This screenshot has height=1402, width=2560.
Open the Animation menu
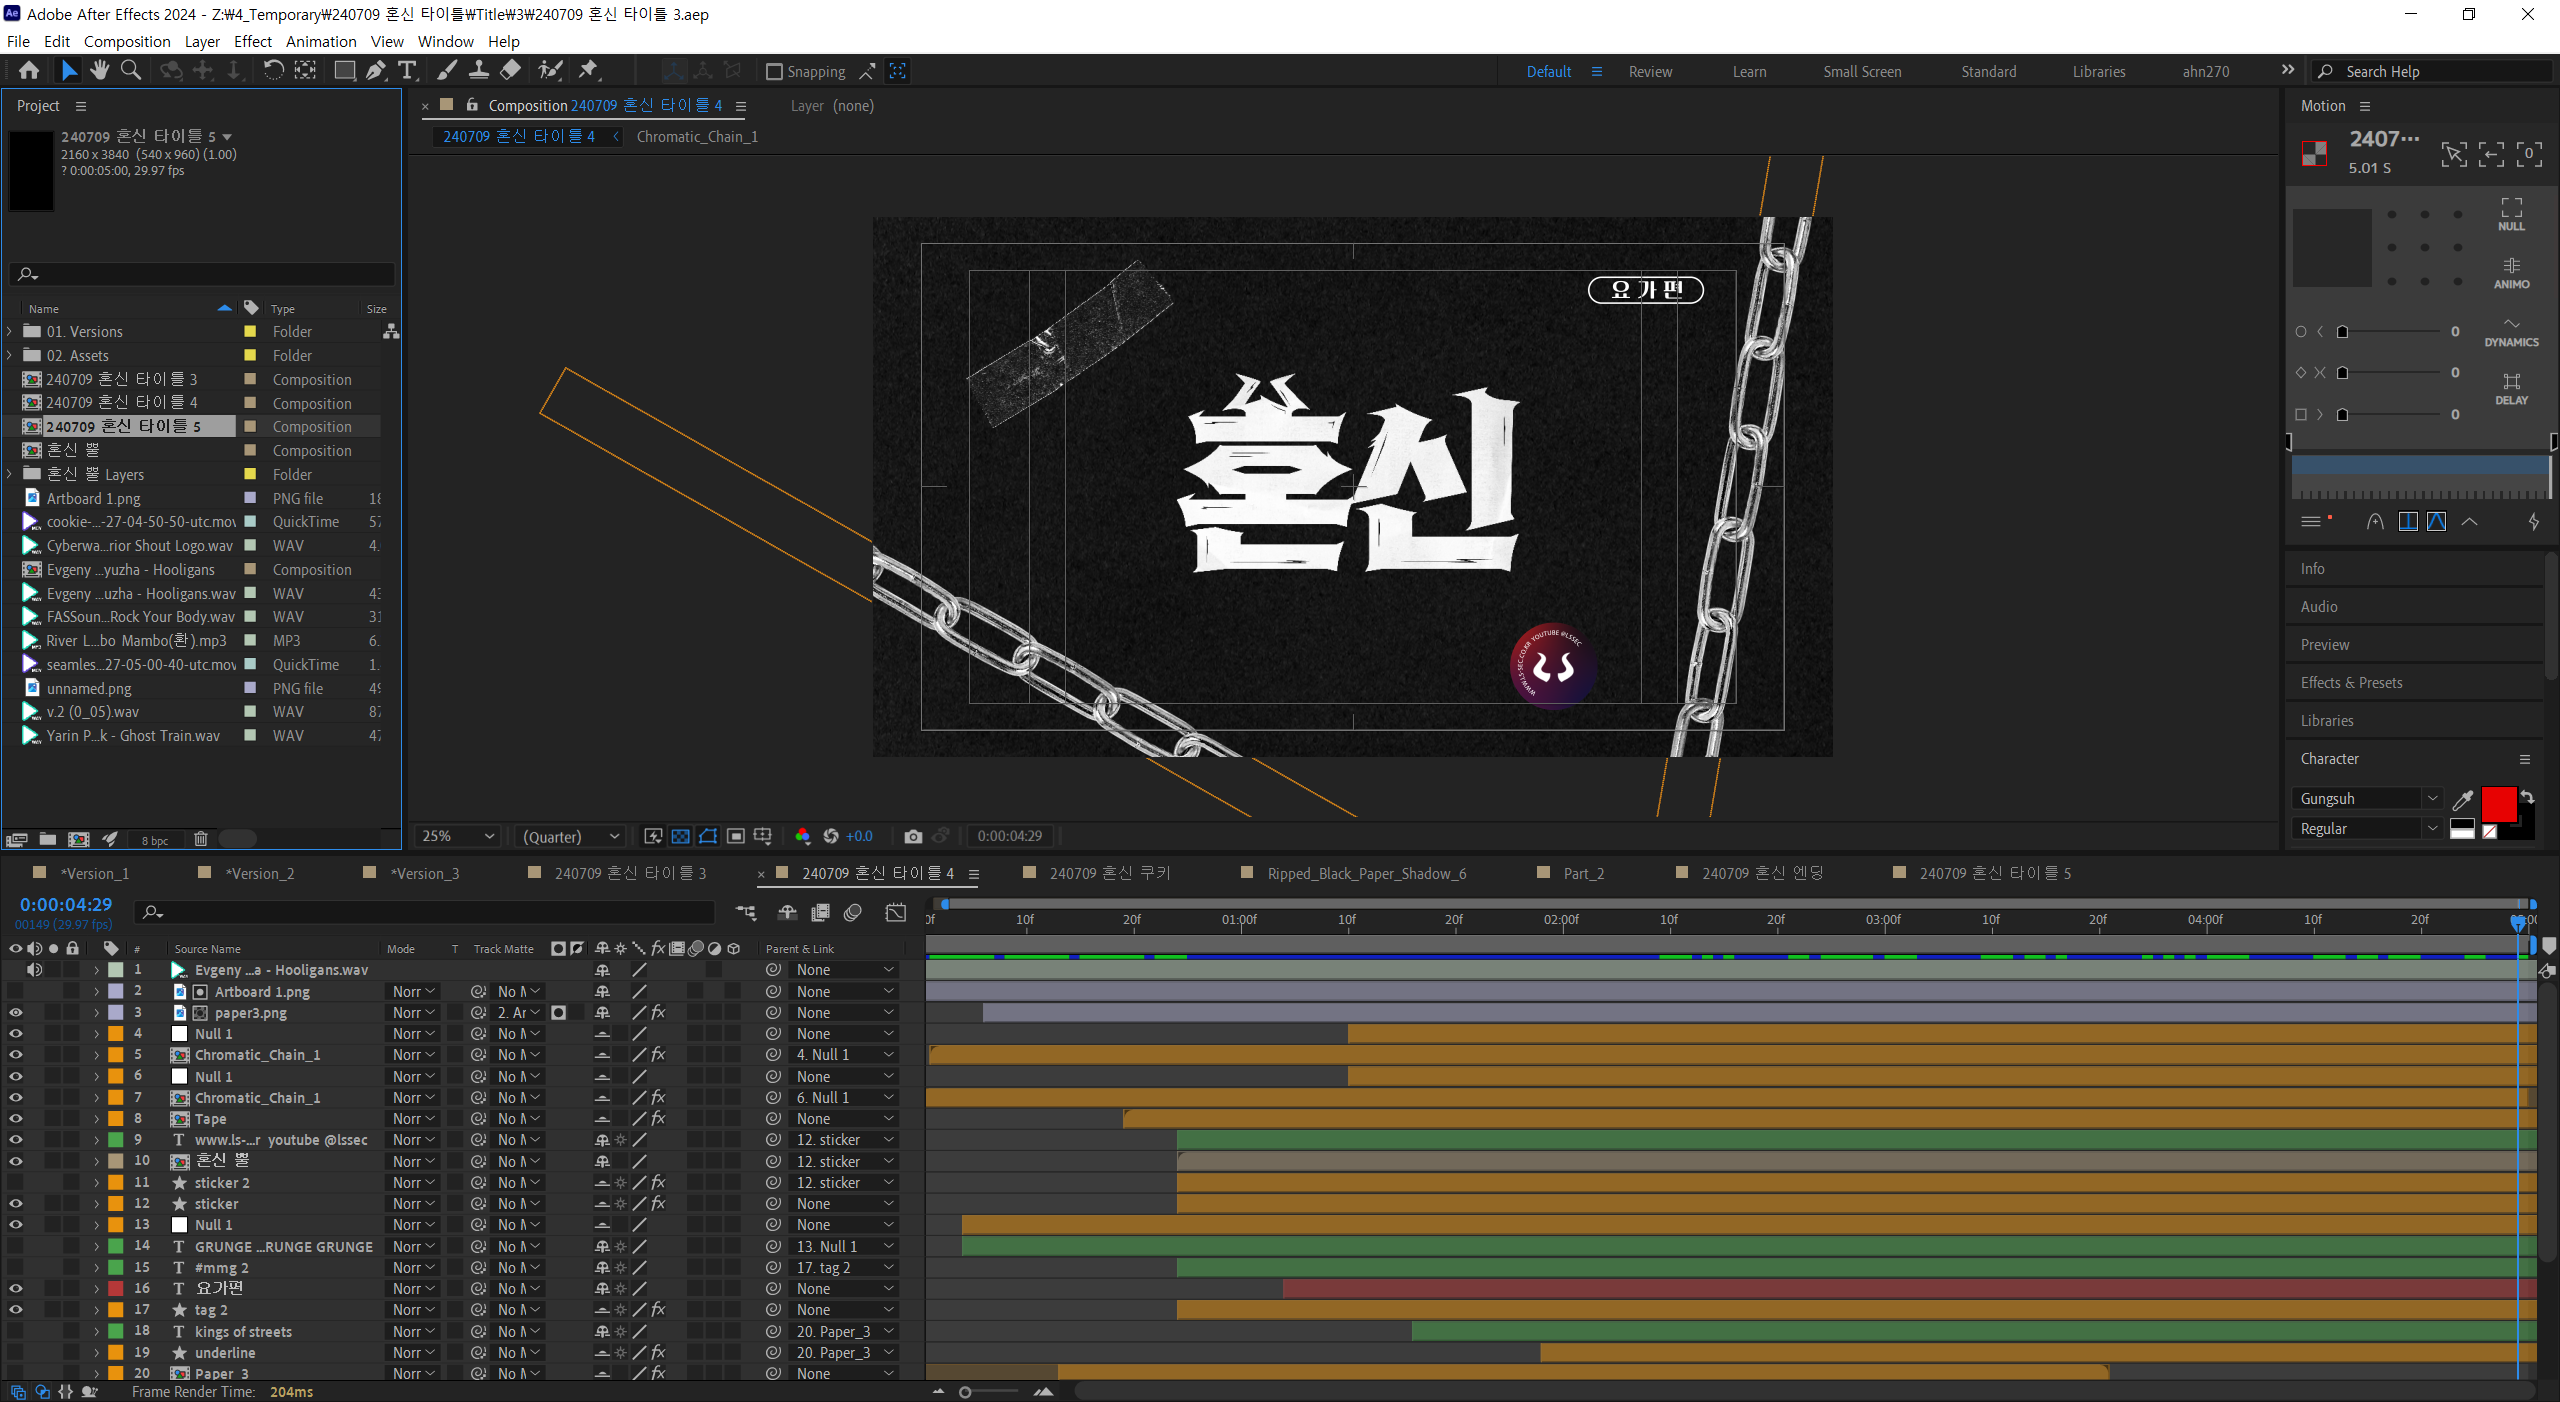(x=320, y=41)
